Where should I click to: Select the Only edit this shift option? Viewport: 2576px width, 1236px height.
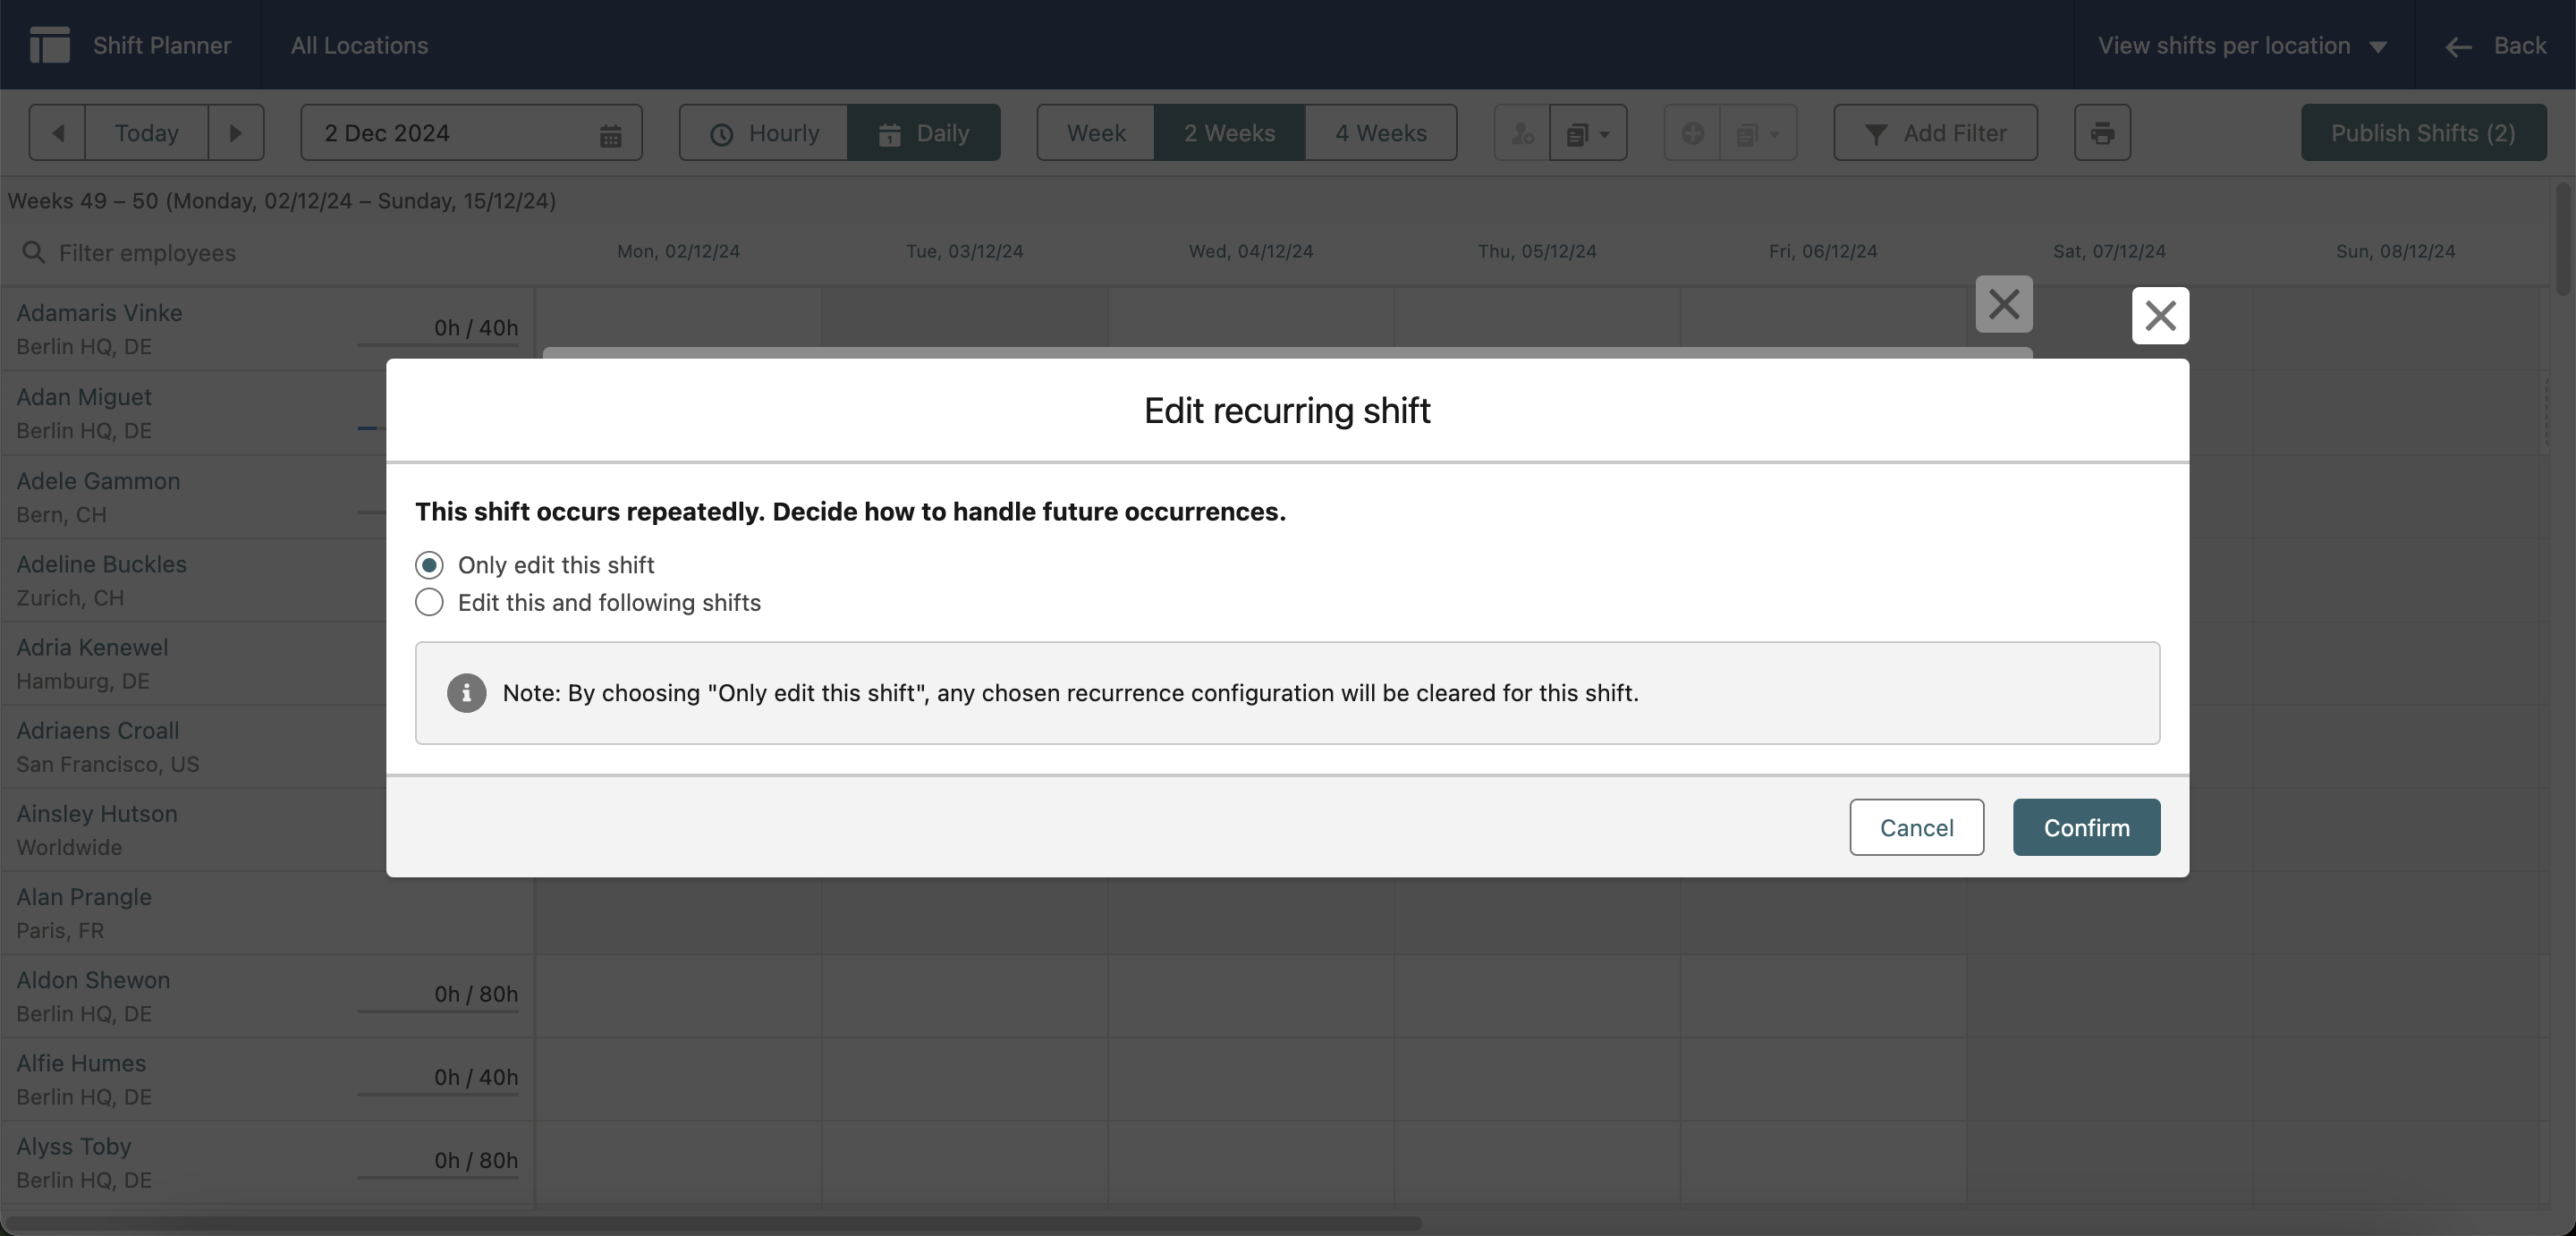429,564
